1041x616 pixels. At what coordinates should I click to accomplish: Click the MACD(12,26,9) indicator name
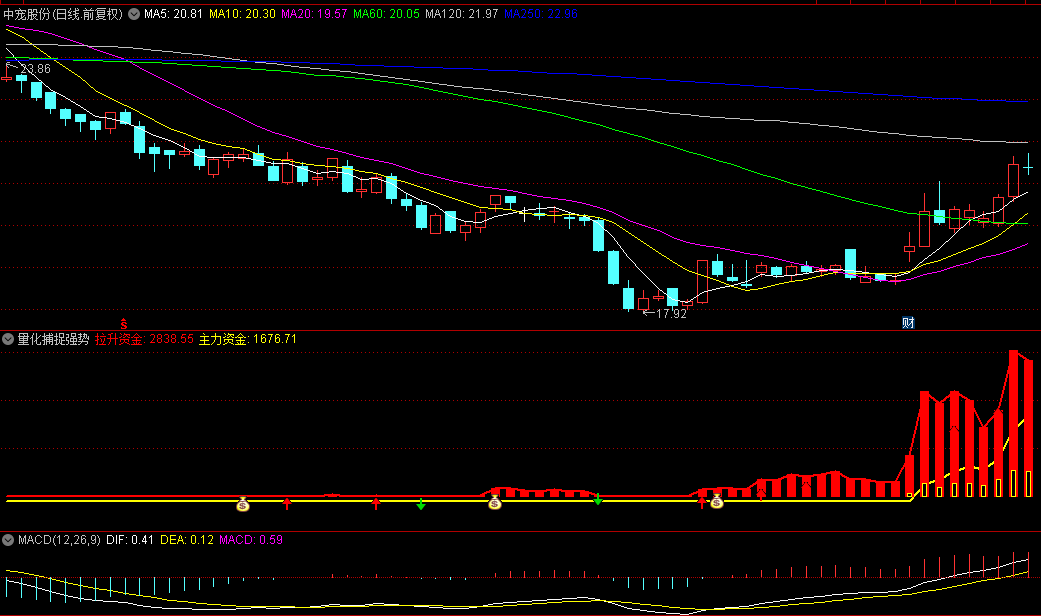coord(59,540)
